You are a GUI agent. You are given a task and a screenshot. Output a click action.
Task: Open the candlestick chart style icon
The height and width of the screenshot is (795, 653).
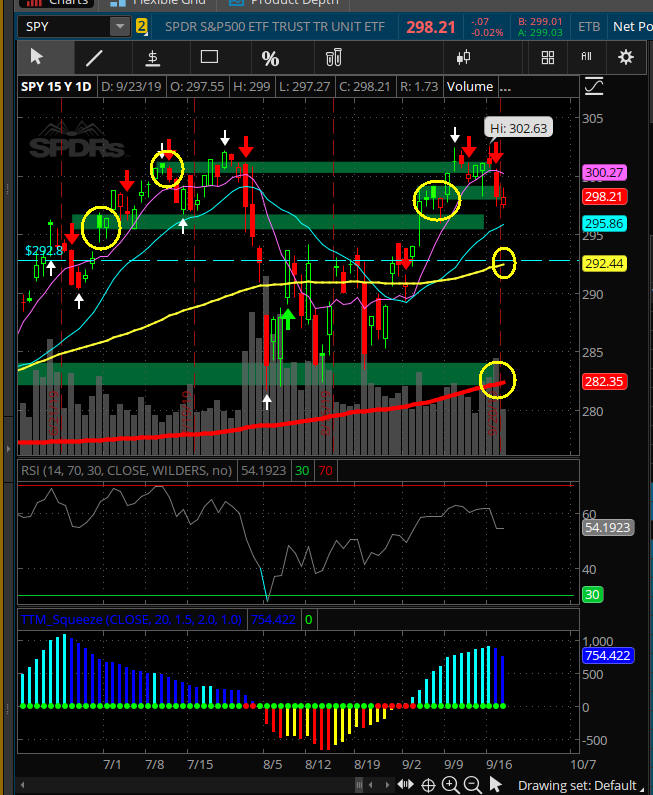pos(463,57)
